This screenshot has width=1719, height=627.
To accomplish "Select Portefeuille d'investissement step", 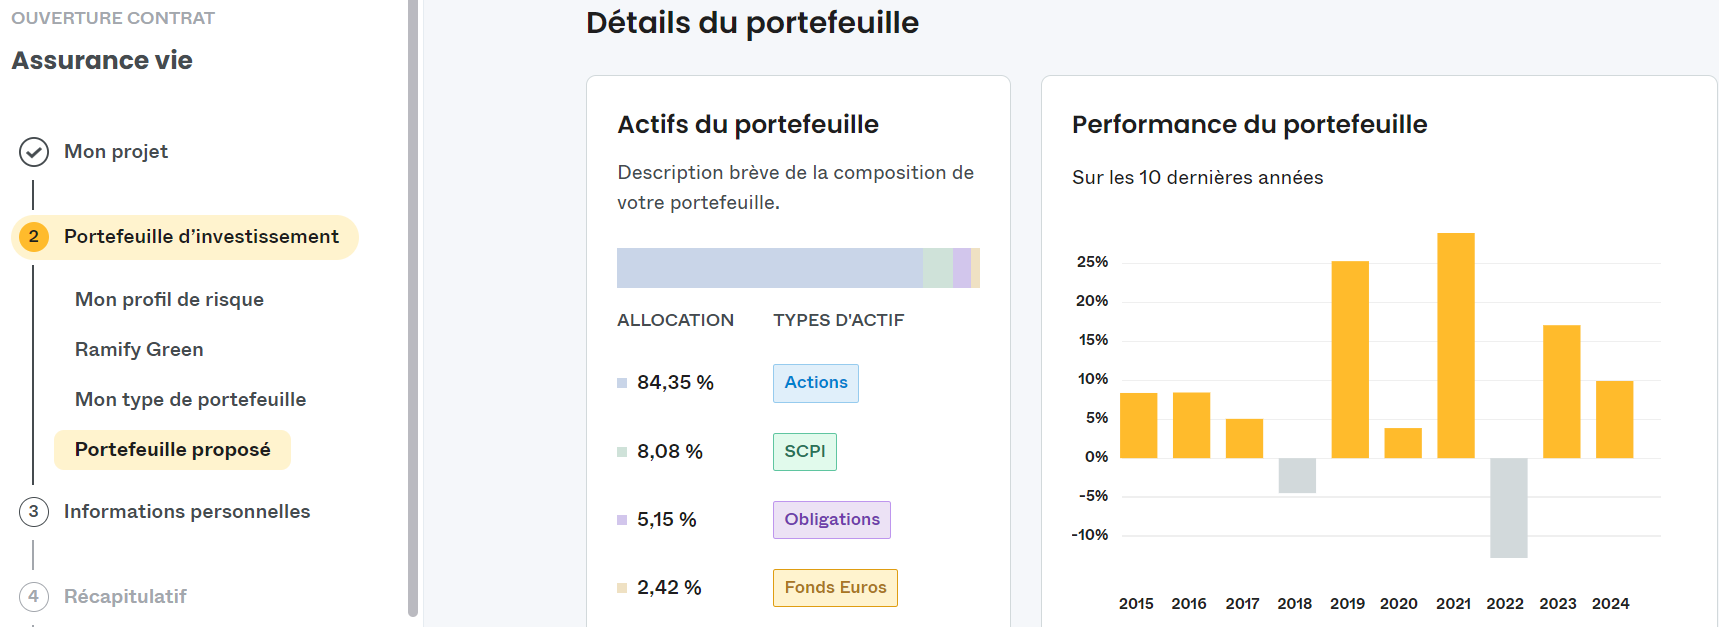I will (x=201, y=237).
